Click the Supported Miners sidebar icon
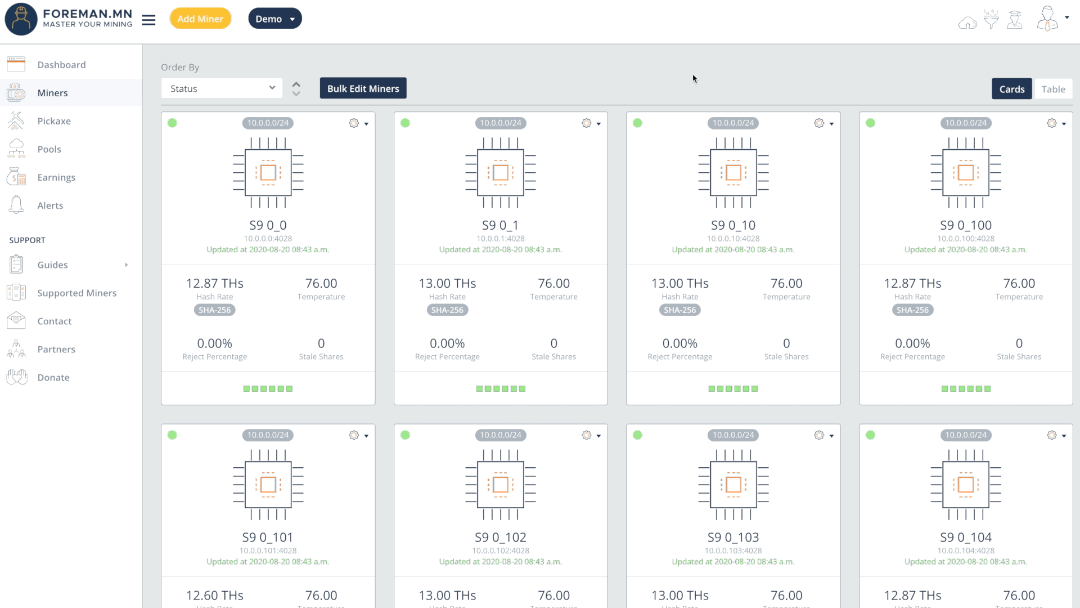 (16, 293)
